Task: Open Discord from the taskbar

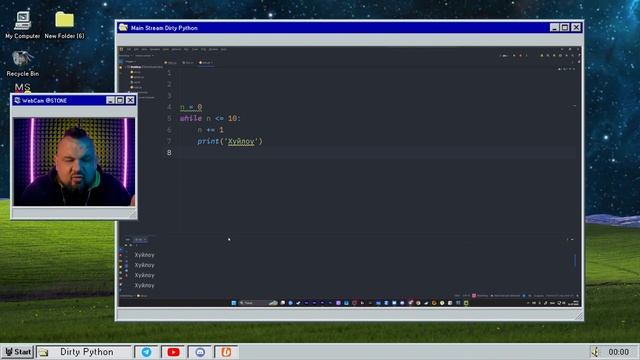Action: click(x=200, y=352)
